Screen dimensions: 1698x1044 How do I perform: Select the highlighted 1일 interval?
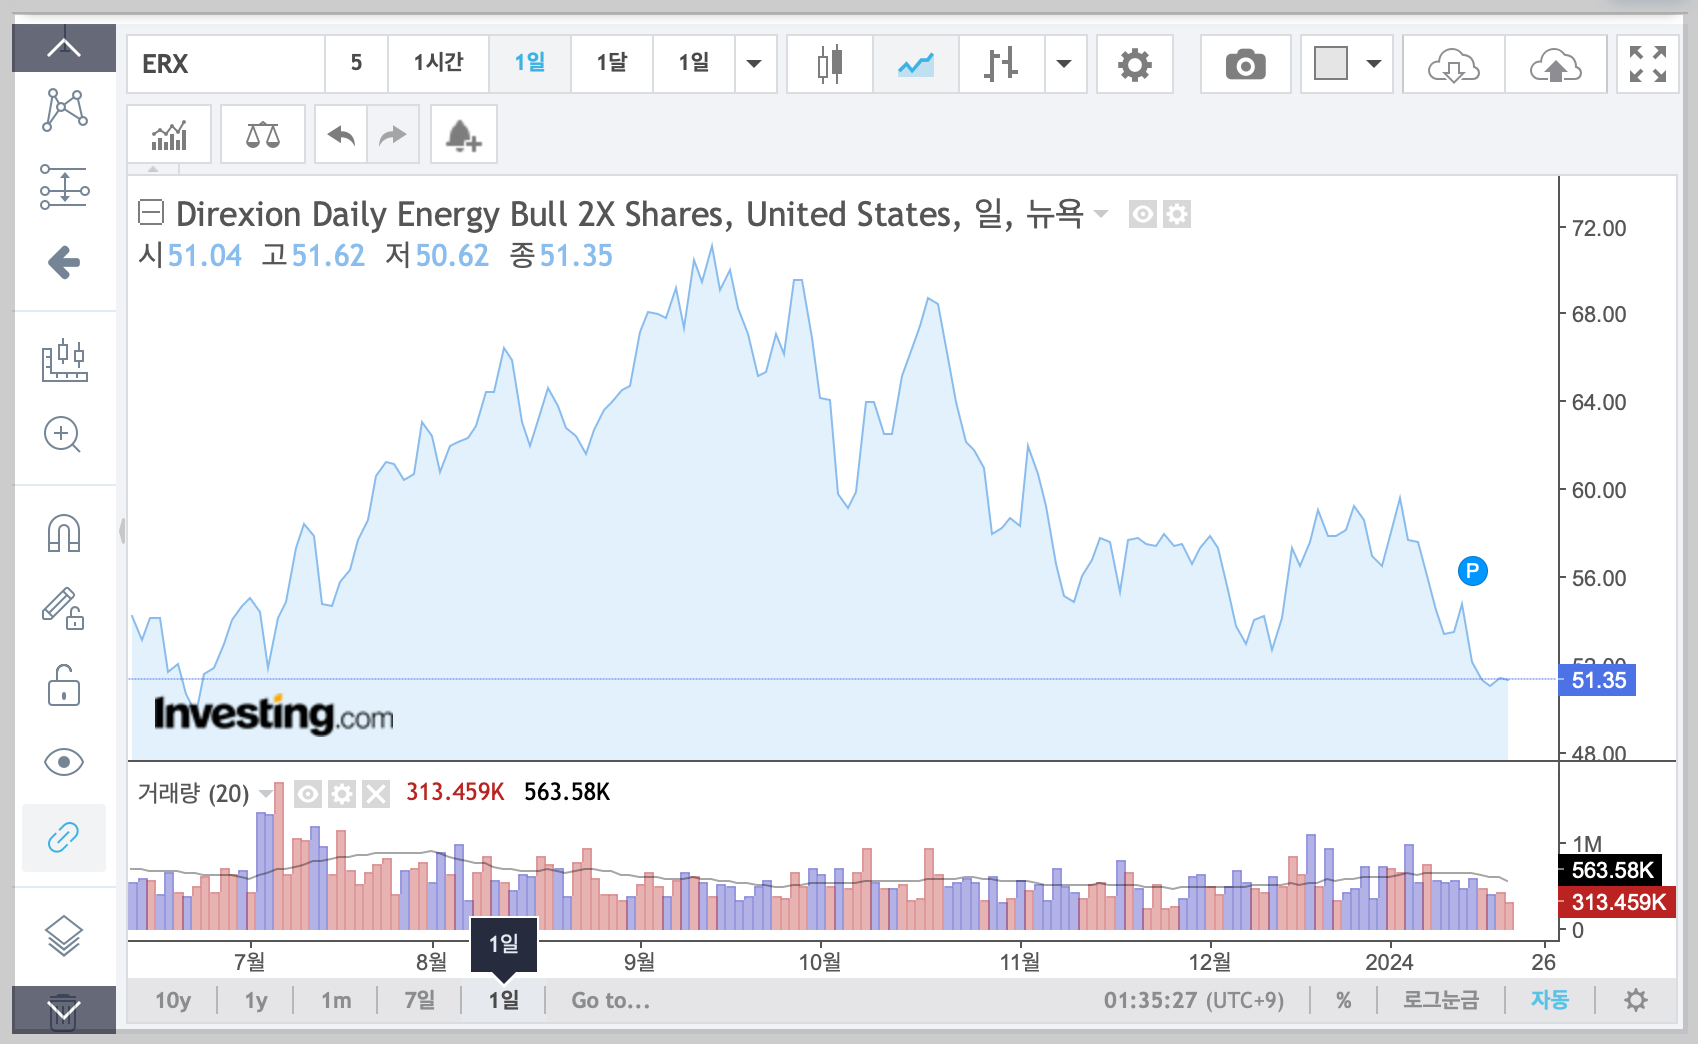click(530, 64)
